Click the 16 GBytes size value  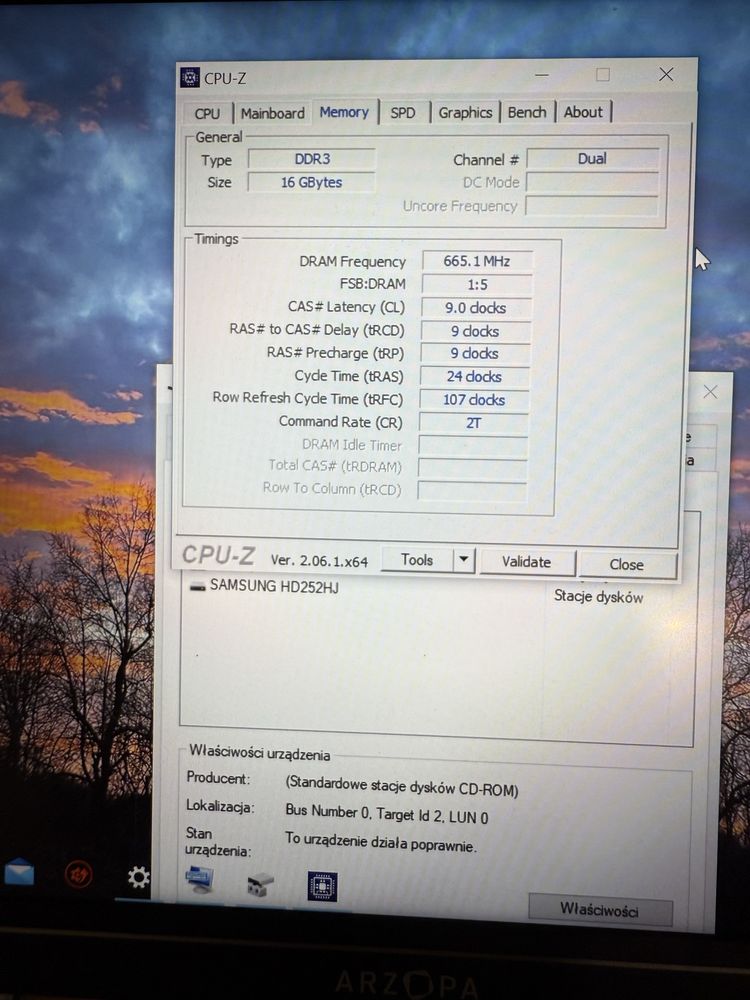[x=311, y=182]
